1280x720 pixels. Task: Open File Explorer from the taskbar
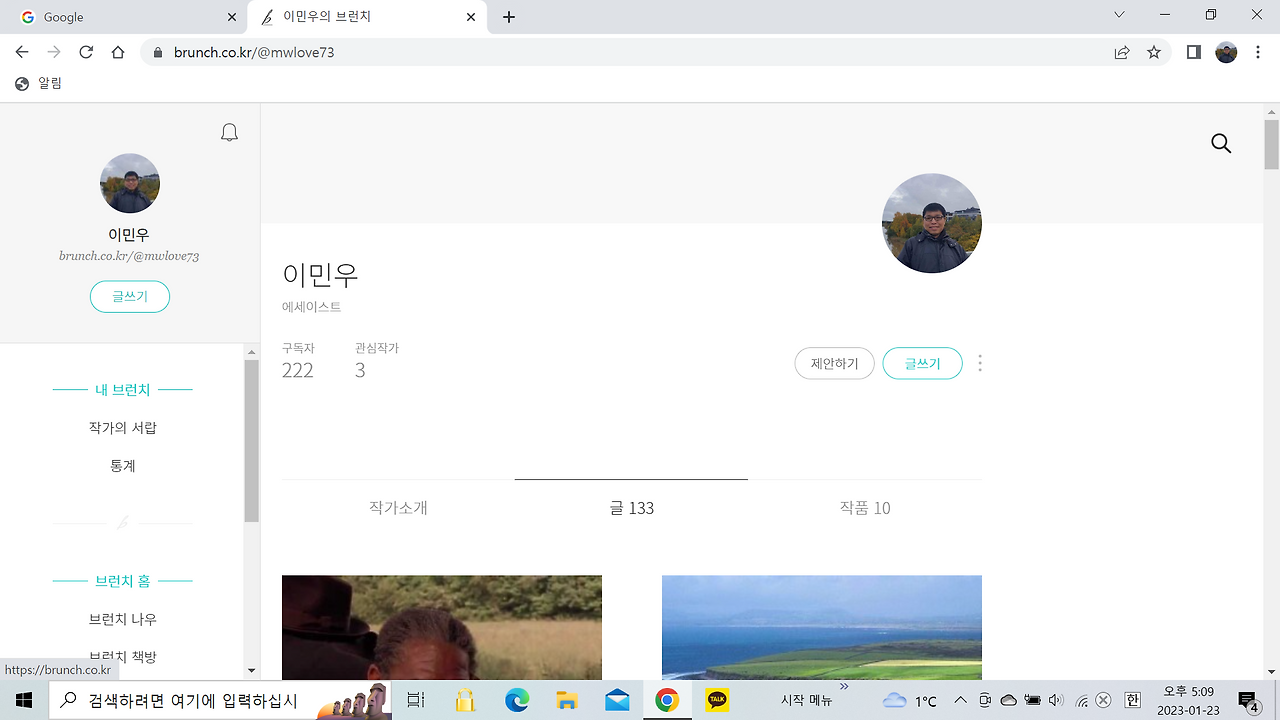click(566, 700)
